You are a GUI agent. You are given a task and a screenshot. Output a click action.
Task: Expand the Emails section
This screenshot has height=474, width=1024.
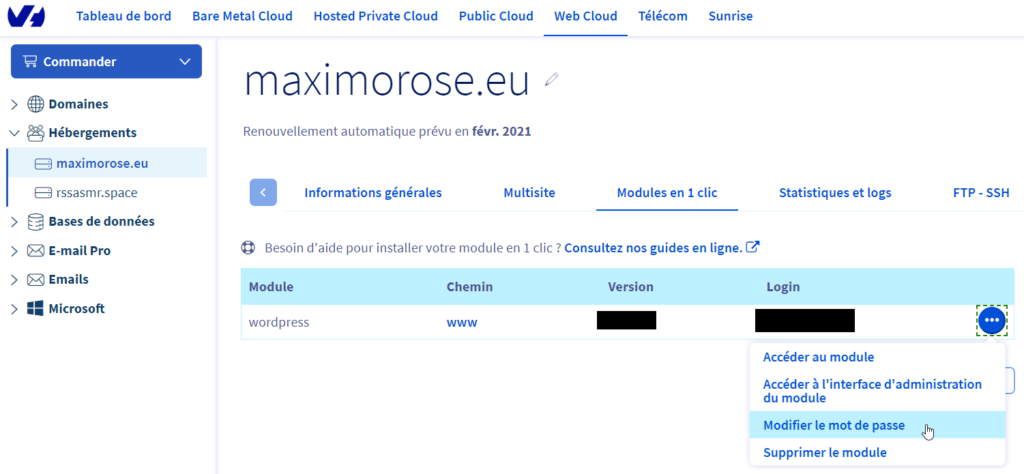14,279
